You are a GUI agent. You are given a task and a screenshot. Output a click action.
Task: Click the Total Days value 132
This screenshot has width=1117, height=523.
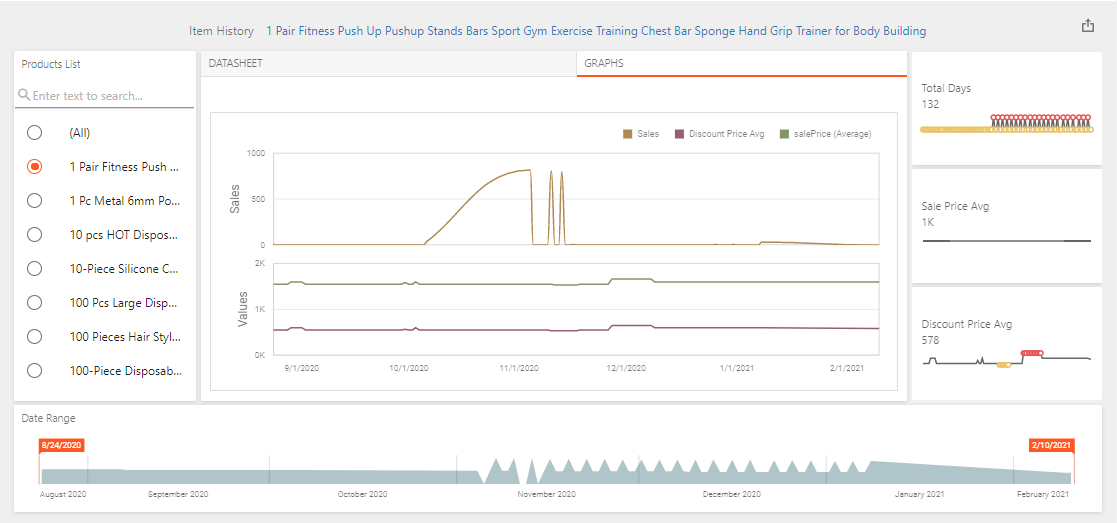[x=930, y=104]
